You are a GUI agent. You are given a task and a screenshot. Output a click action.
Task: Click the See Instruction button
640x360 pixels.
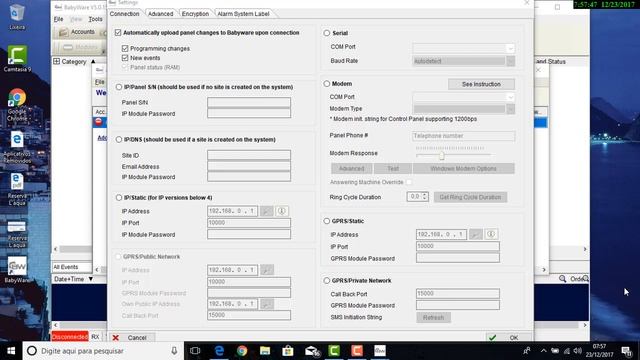[481, 84]
